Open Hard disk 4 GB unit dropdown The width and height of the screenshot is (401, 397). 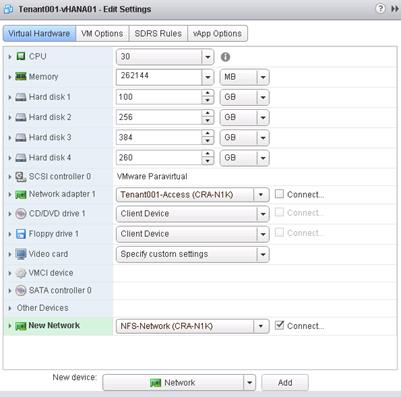(263, 158)
